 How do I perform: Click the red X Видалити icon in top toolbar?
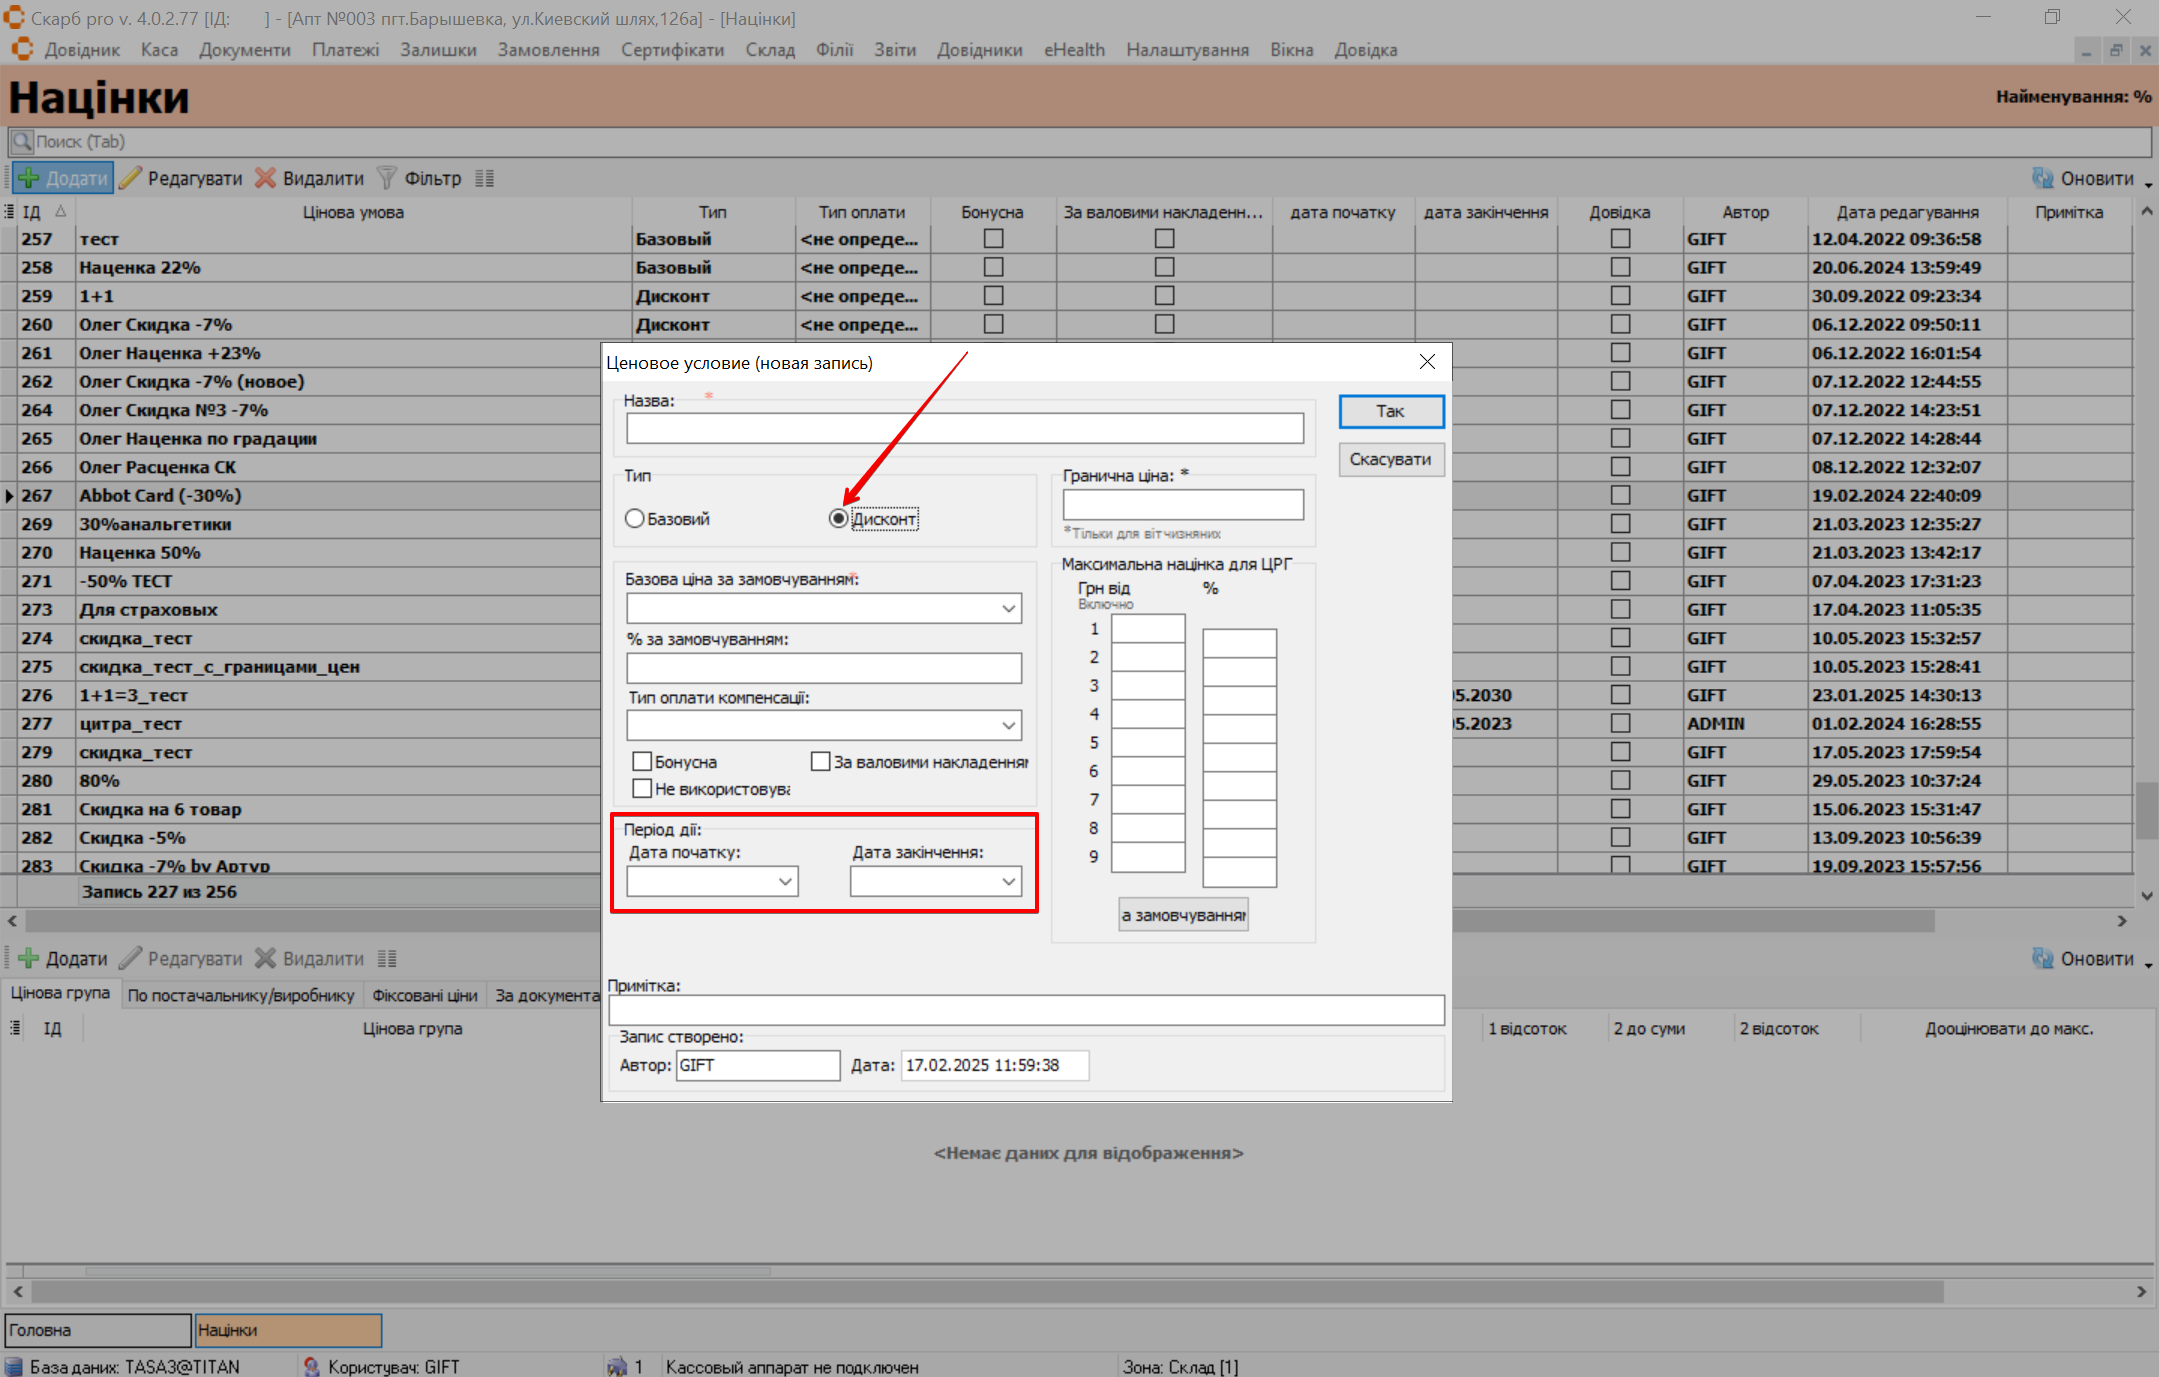pos(265,178)
